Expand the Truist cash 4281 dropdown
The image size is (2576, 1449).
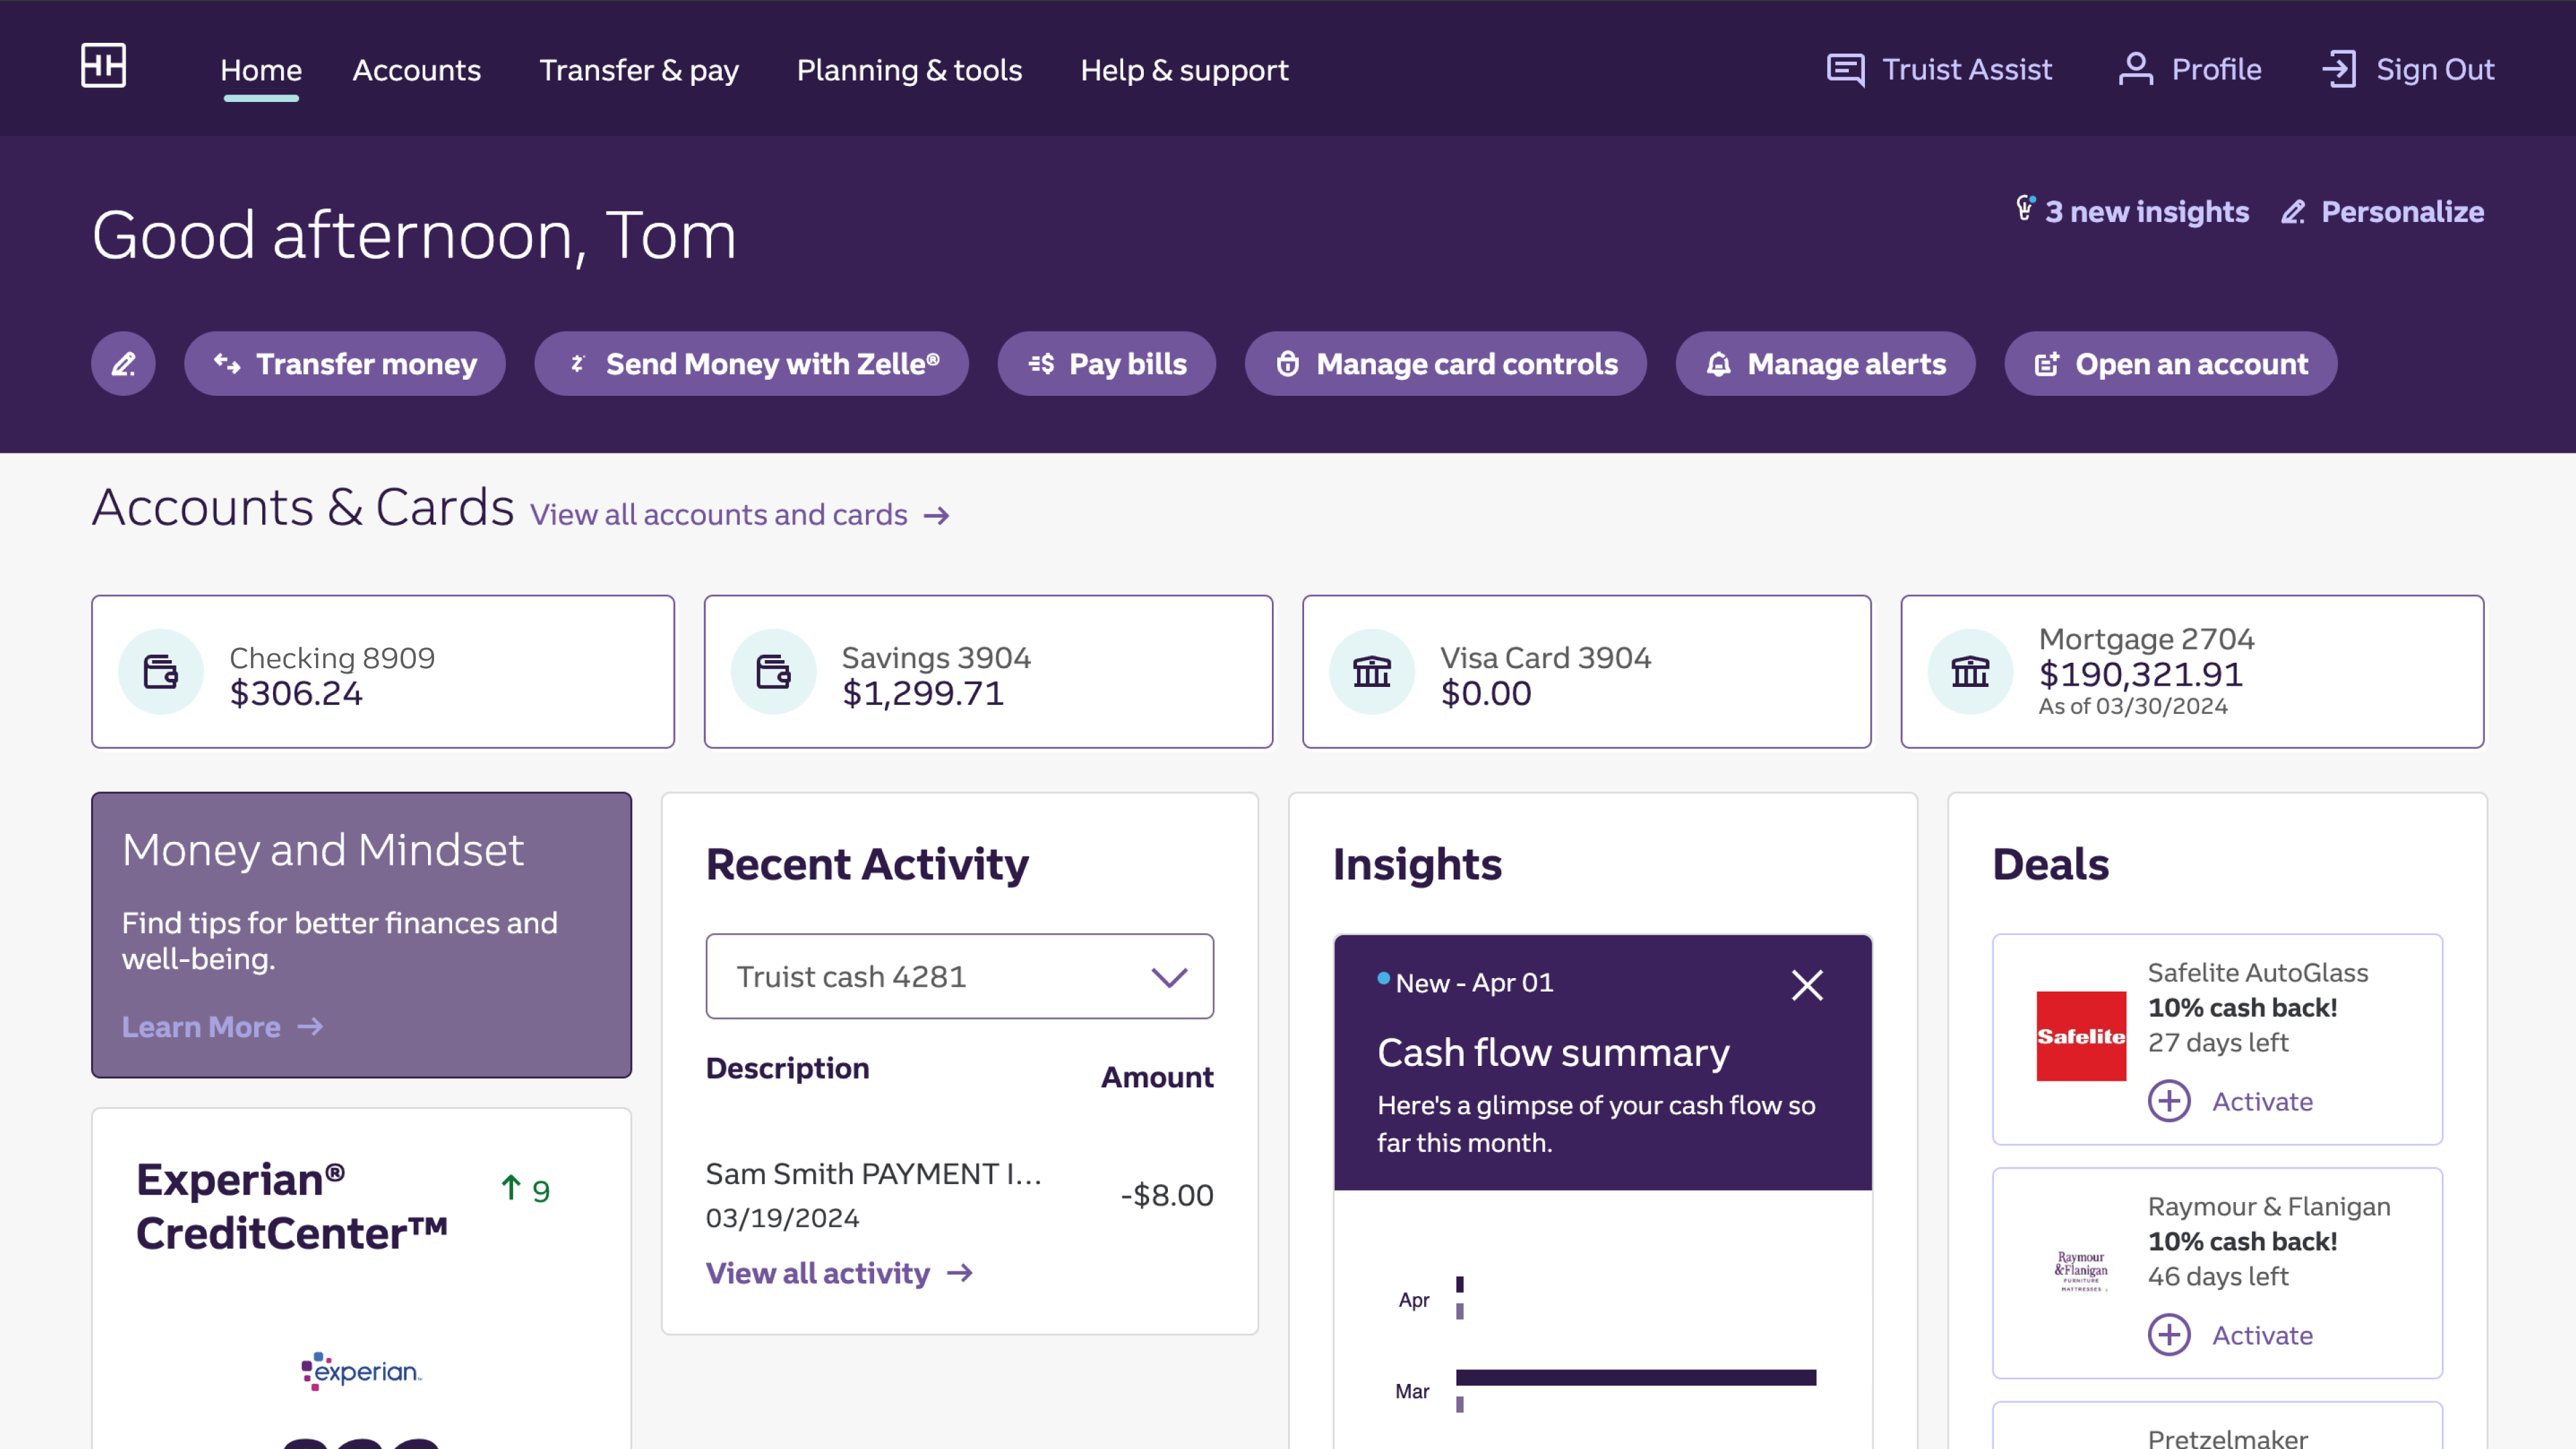(x=1168, y=977)
